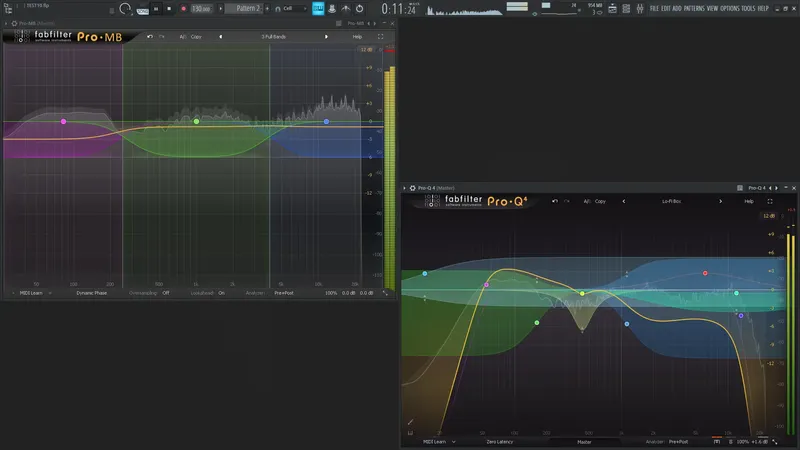The image size is (800, 450).
Task: Open the Pro-MB Oversampling Off dropdown
Action: coord(166,293)
